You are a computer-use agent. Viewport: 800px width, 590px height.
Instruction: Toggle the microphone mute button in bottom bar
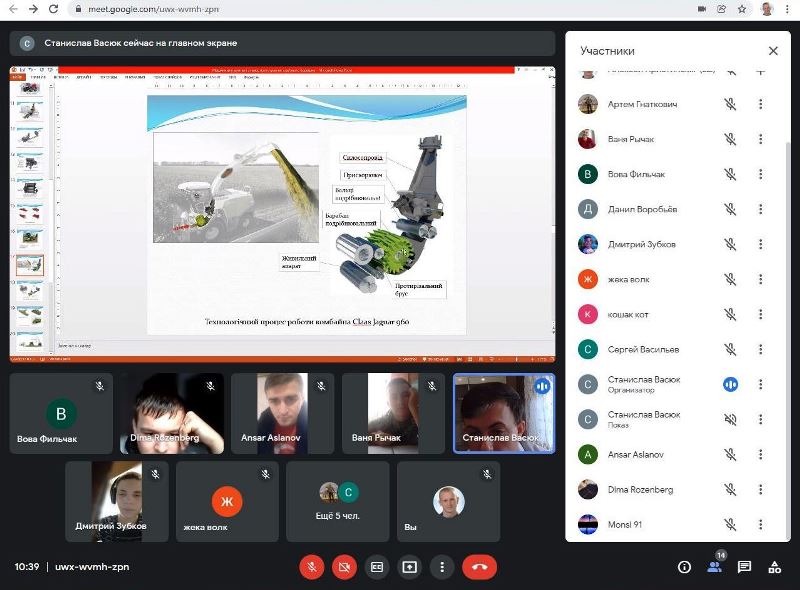[x=311, y=567]
